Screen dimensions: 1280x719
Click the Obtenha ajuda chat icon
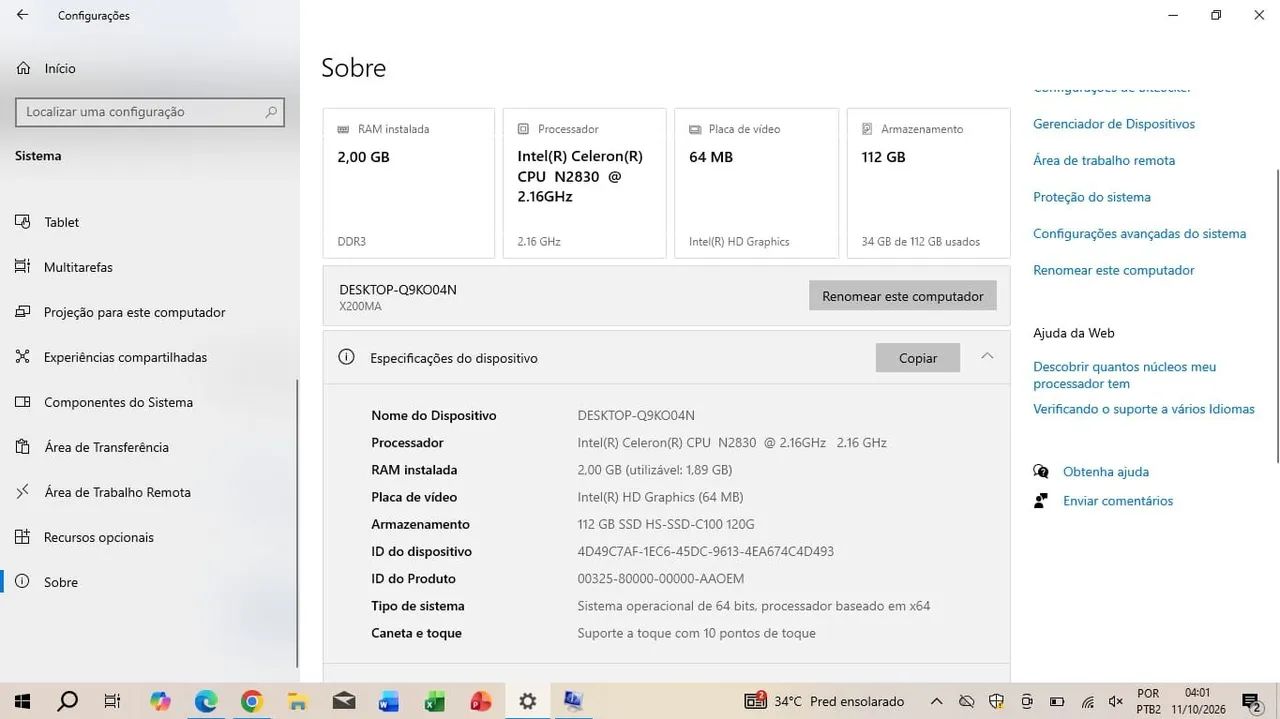point(1041,472)
